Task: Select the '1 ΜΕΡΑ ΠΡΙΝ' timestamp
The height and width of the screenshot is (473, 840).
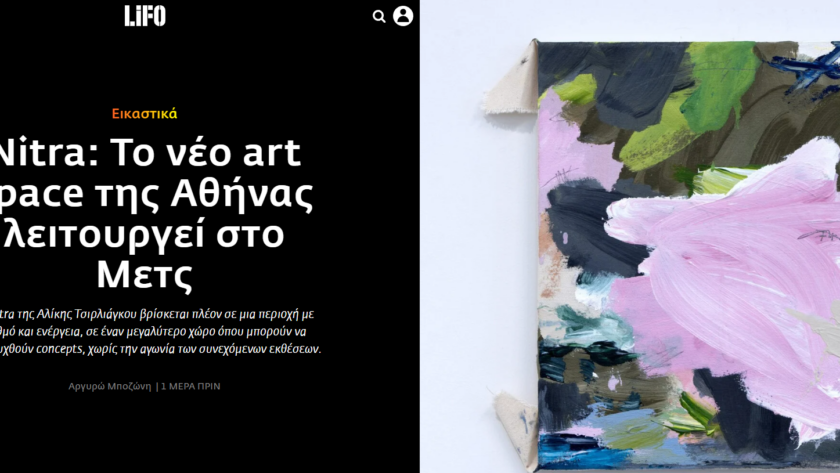Action: point(191,386)
